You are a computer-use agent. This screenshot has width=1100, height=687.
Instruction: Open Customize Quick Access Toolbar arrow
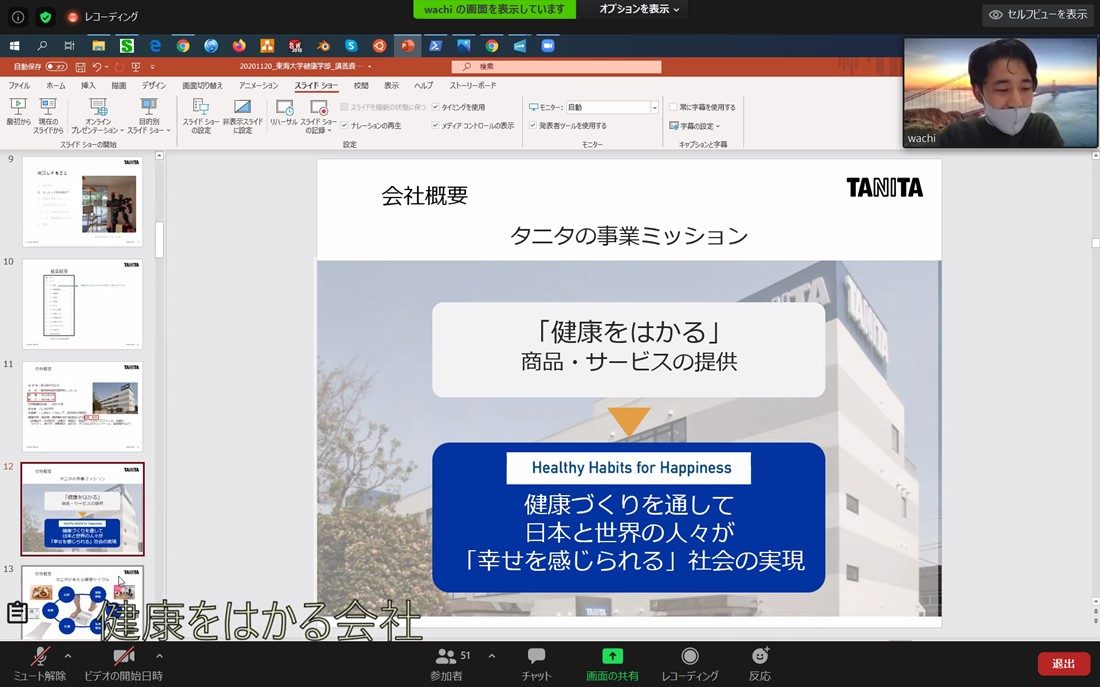point(152,67)
